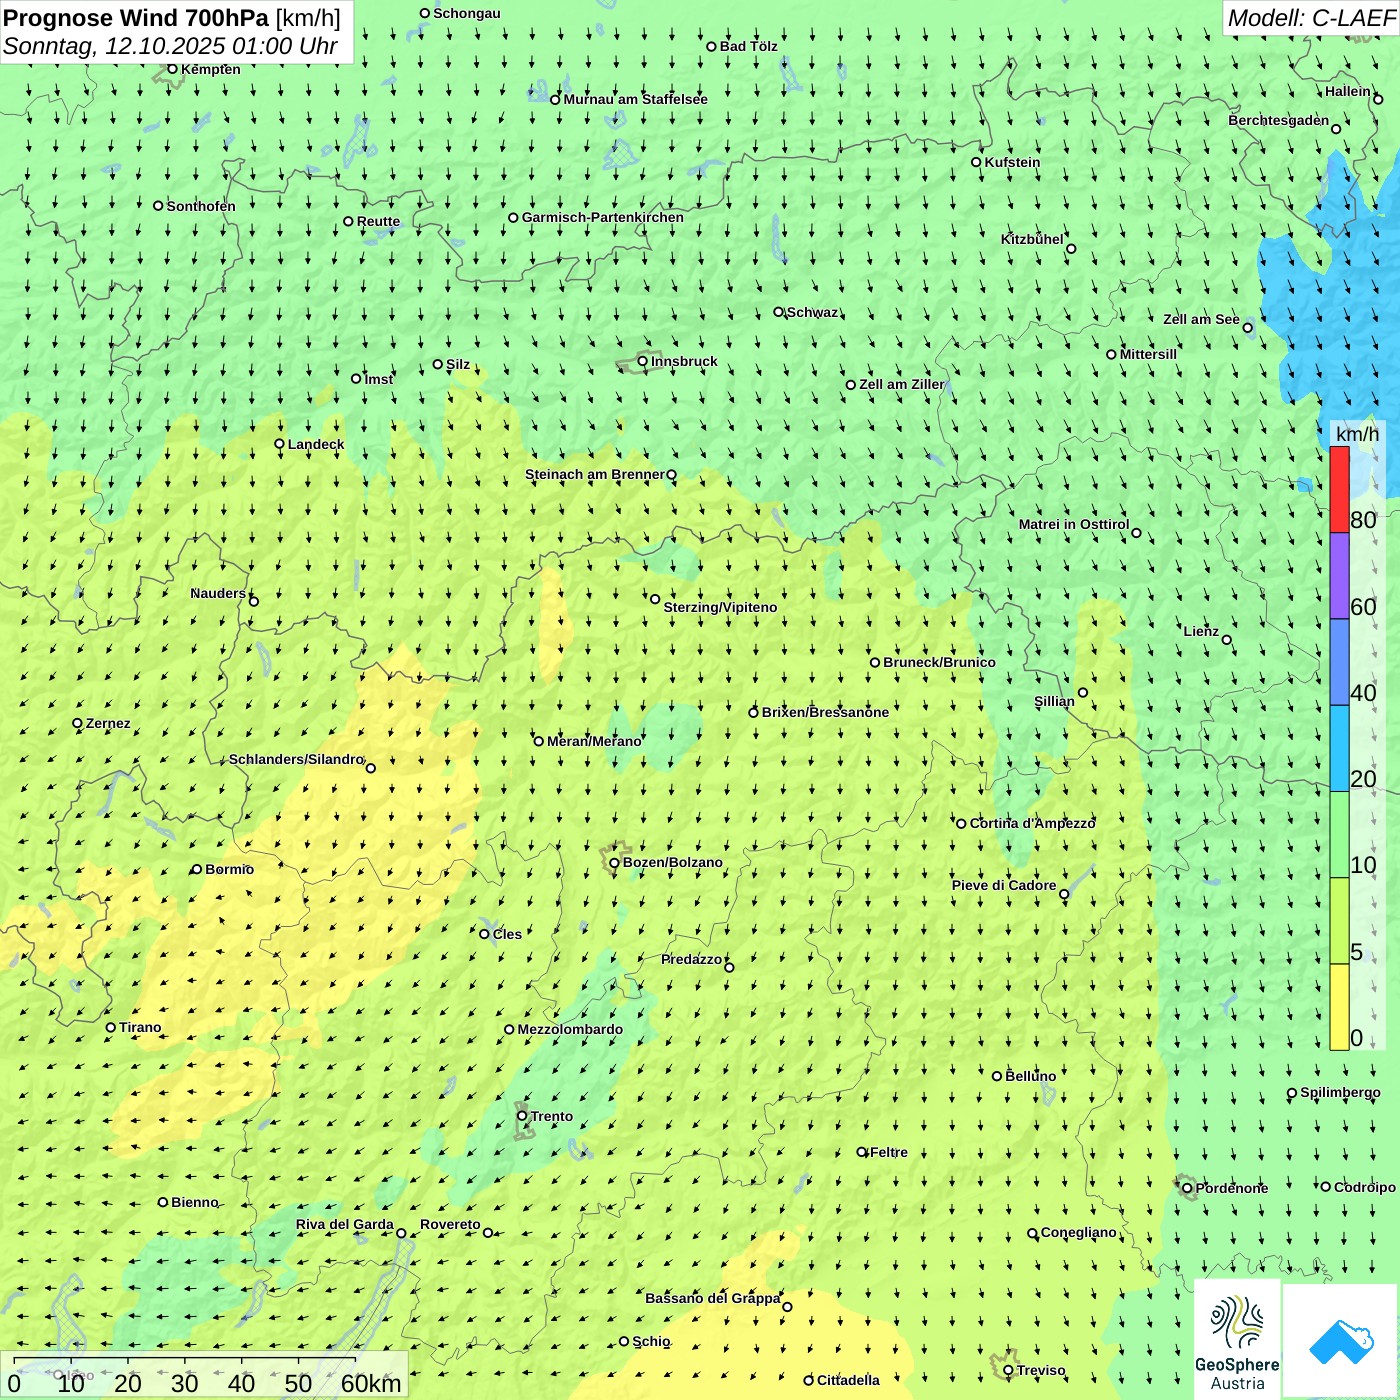Click the 'Codroipo' label
The height and width of the screenshot is (1400, 1400).
(1365, 1187)
